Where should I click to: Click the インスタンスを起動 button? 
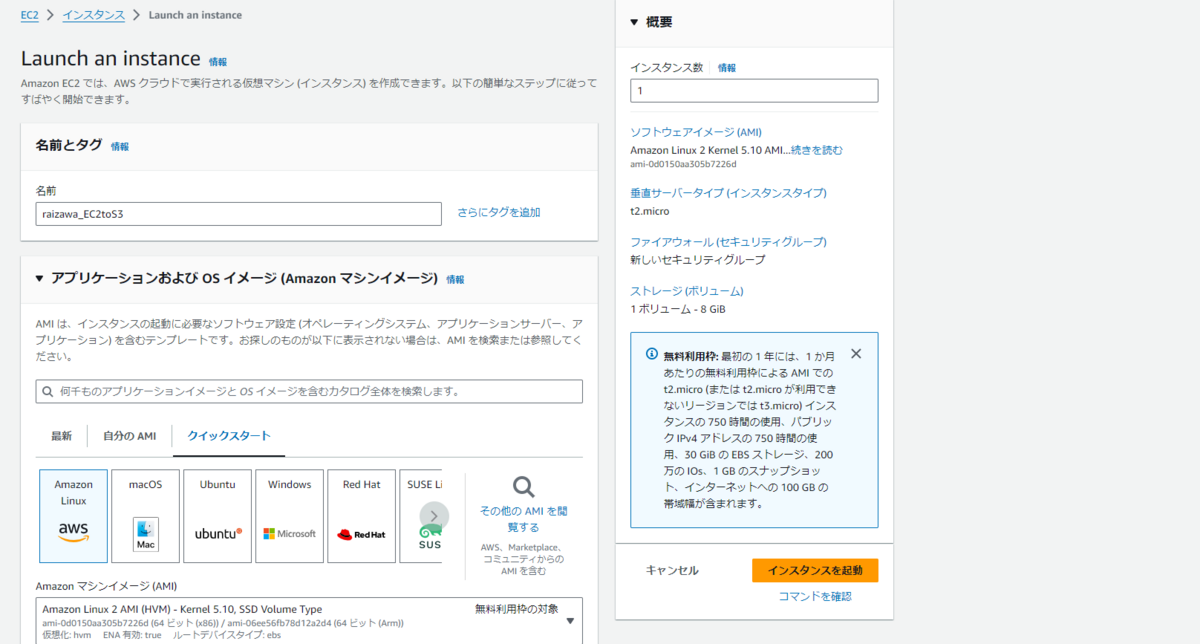[x=815, y=570]
